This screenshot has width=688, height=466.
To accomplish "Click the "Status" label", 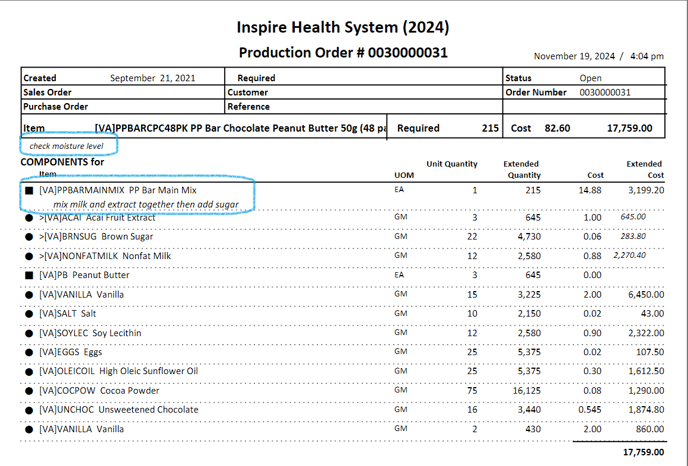I will (518, 78).
